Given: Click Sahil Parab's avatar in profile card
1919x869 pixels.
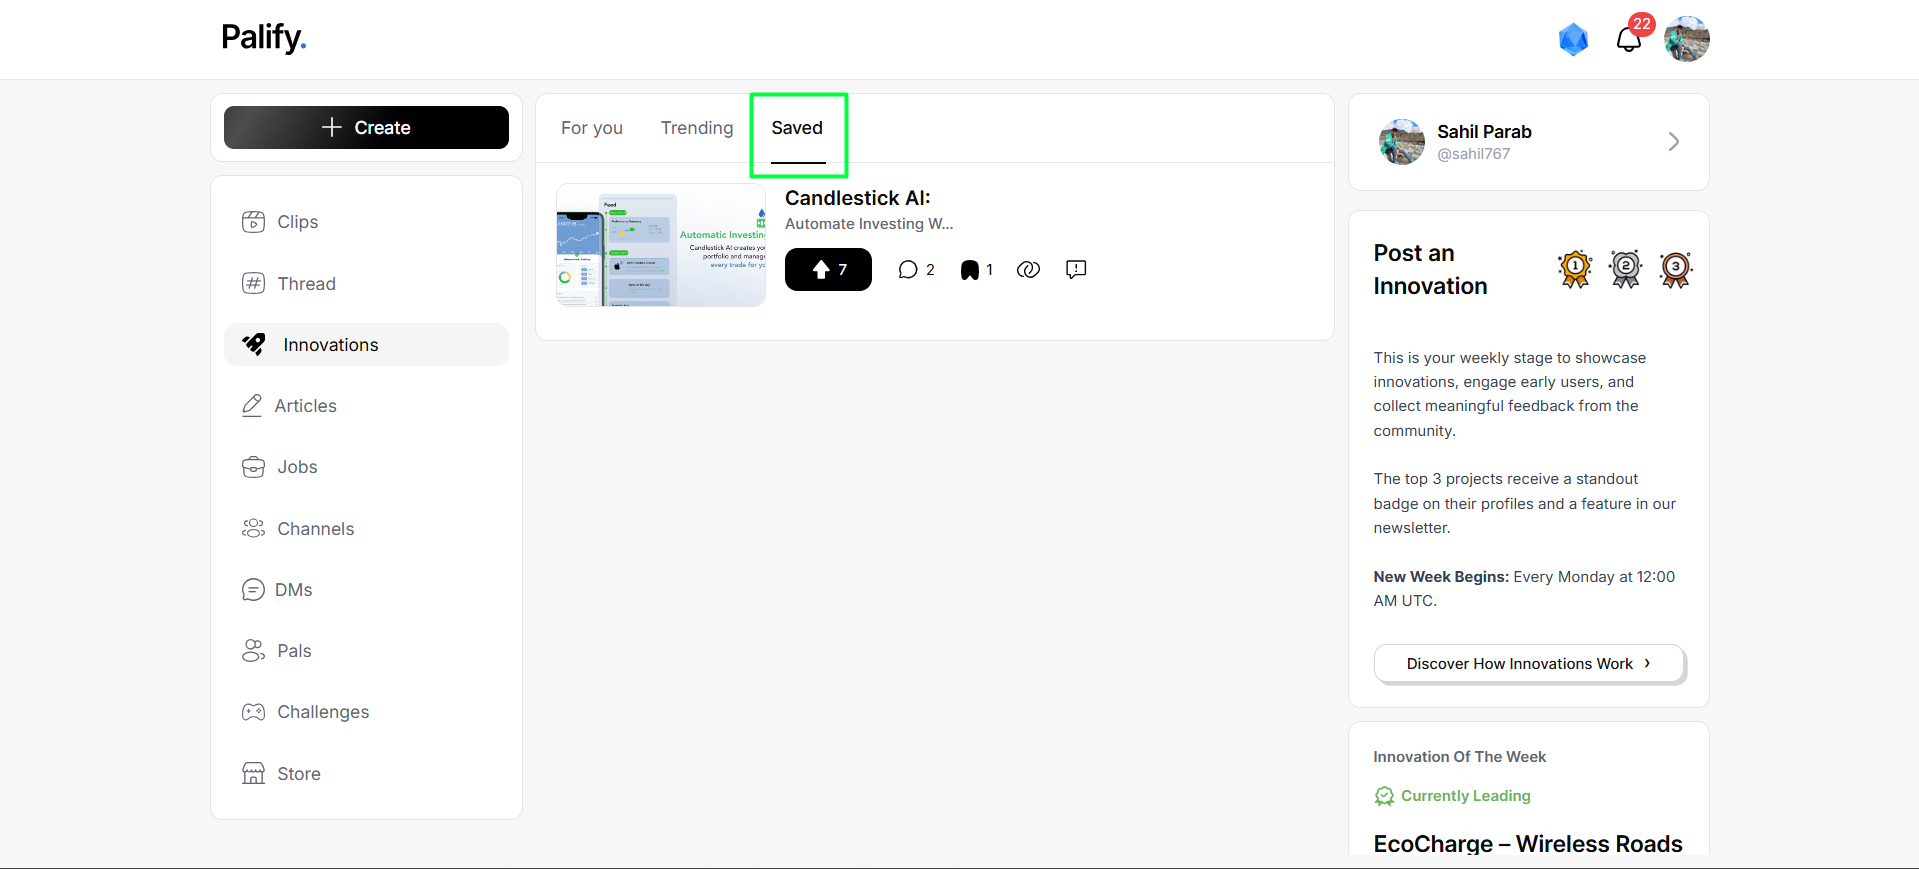Looking at the screenshot, I should [x=1402, y=142].
